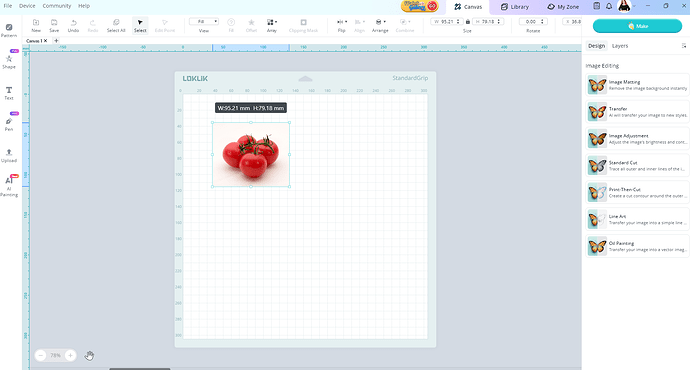The width and height of the screenshot is (690, 370).
Task: Add a new canvas tab
Action: (x=56, y=40)
